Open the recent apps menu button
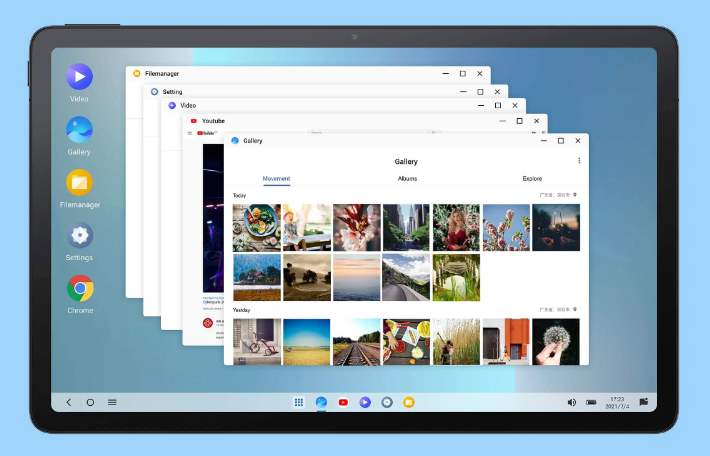 (112, 402)
